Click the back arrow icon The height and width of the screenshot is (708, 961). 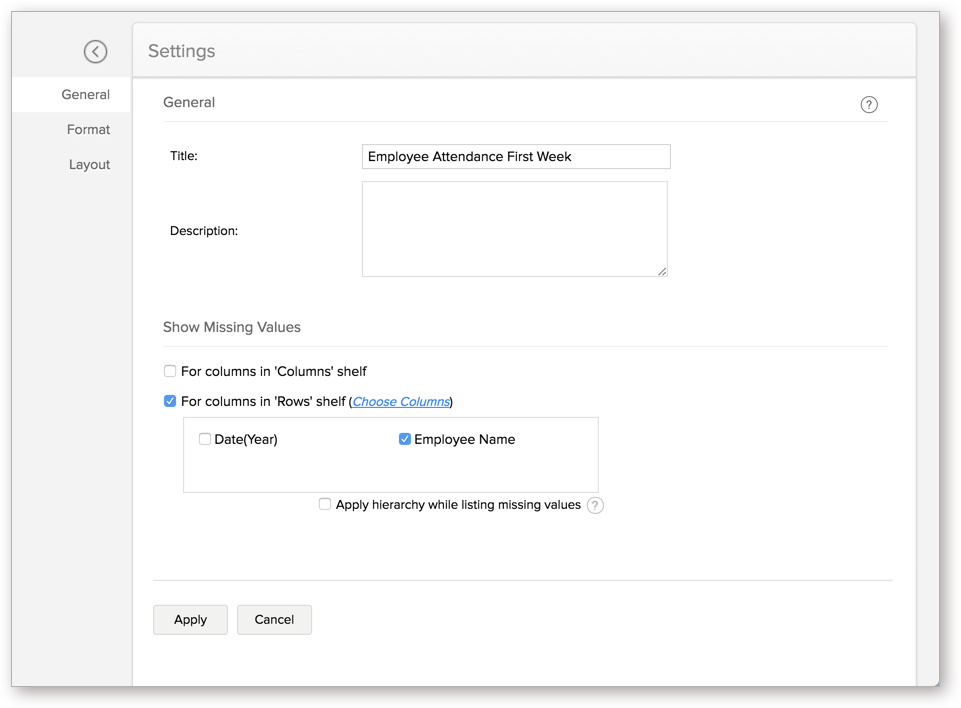click(95, 51)
